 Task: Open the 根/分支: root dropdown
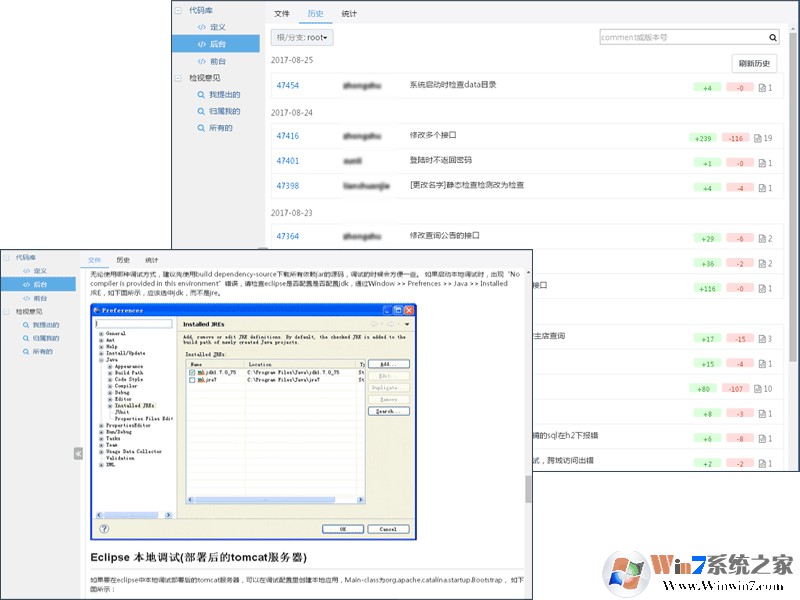click(303, 37)
